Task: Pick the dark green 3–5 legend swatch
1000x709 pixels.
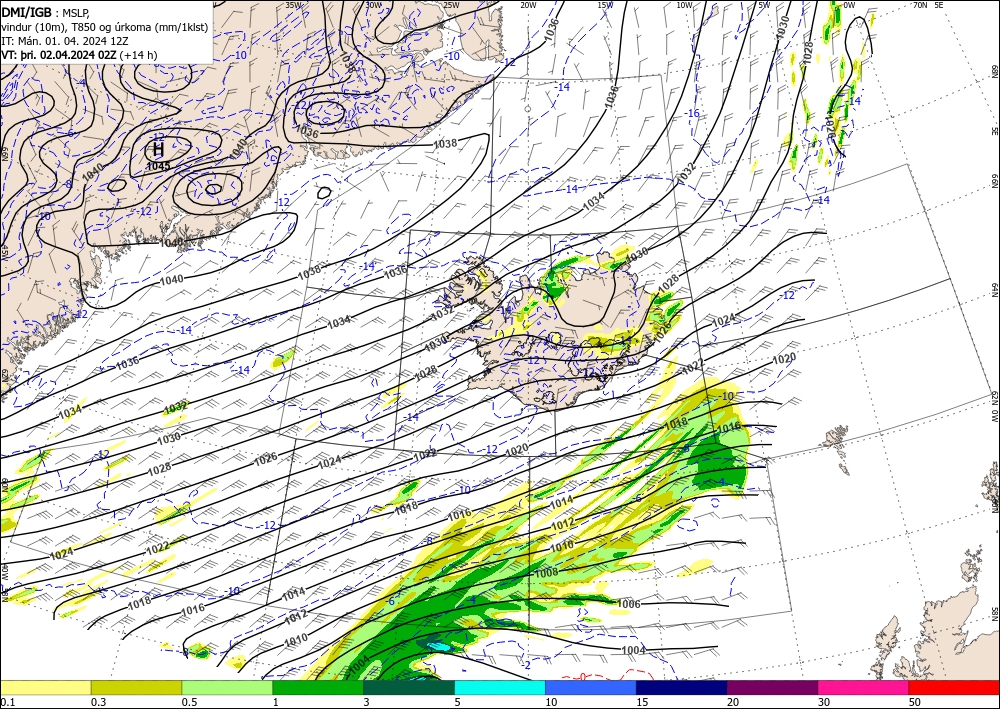Action: (x=409, y=687)
